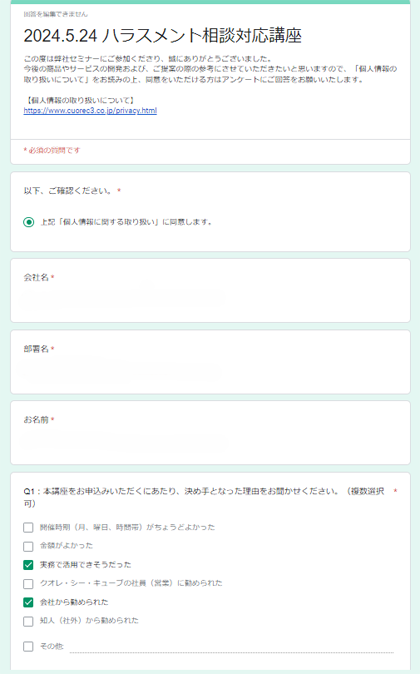This screenshot has width=420, height=674.
Task: Click the 【個人情報の取り扱いについて】 label
Action: point(80,100)
